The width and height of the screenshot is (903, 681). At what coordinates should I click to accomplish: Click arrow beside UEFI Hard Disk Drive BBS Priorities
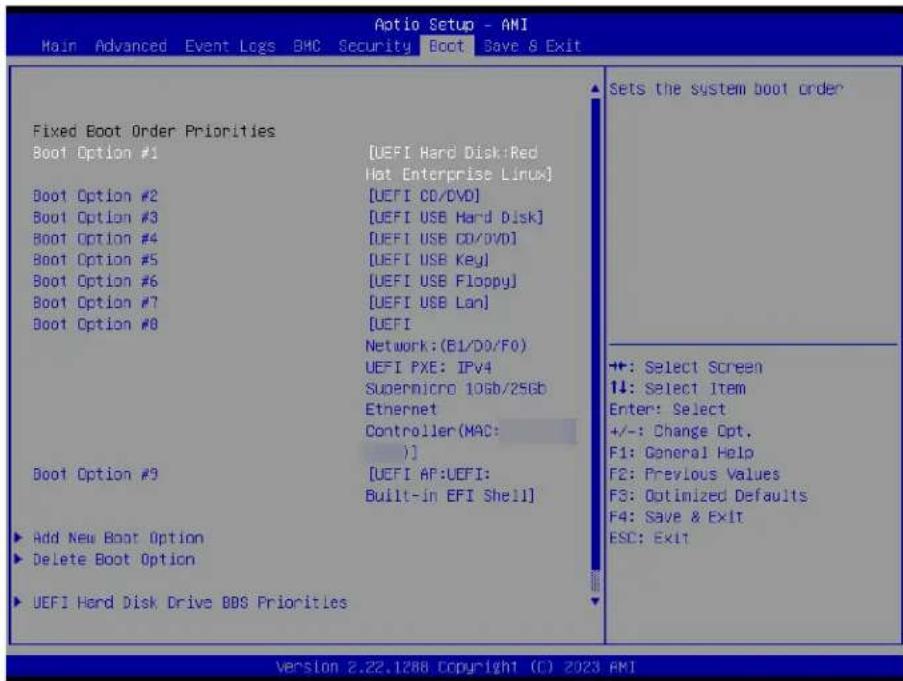pos(18,602)
